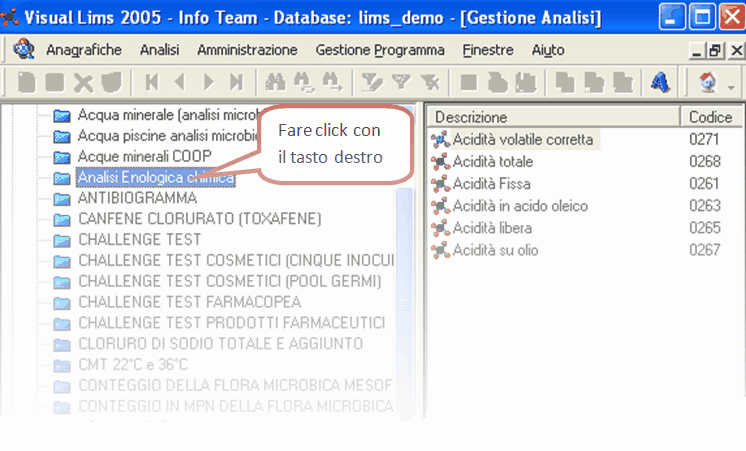This screenshot has height=451, width=746.
Task: Click the new document toolbar icon
Action: point(27,82)
